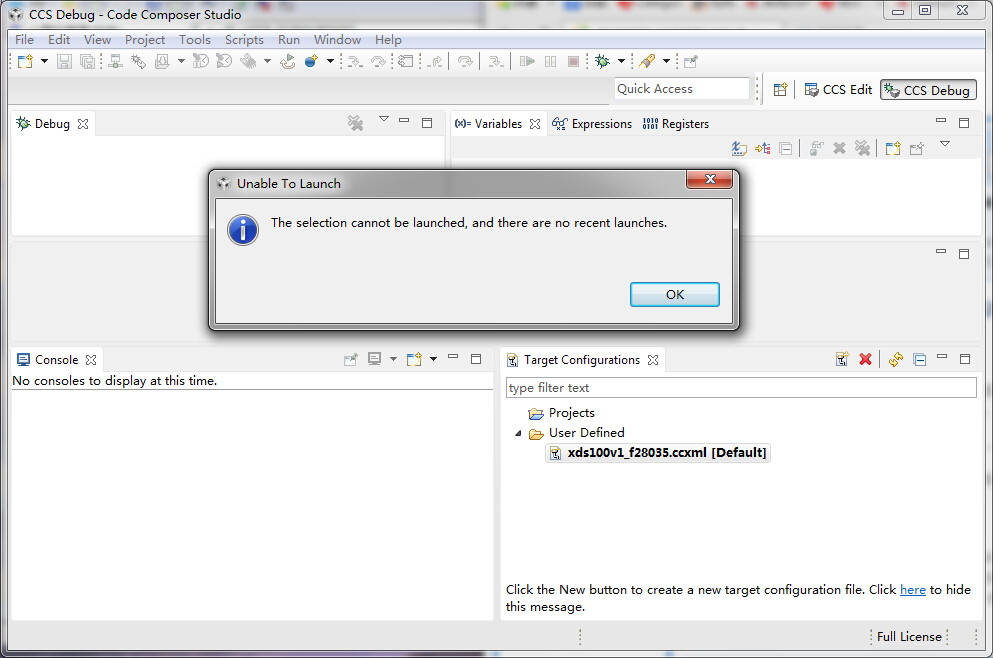993x658 pixels.
Task: Click the Open Perspective icon
Action: pyautogui.click(x=780, y=89)
